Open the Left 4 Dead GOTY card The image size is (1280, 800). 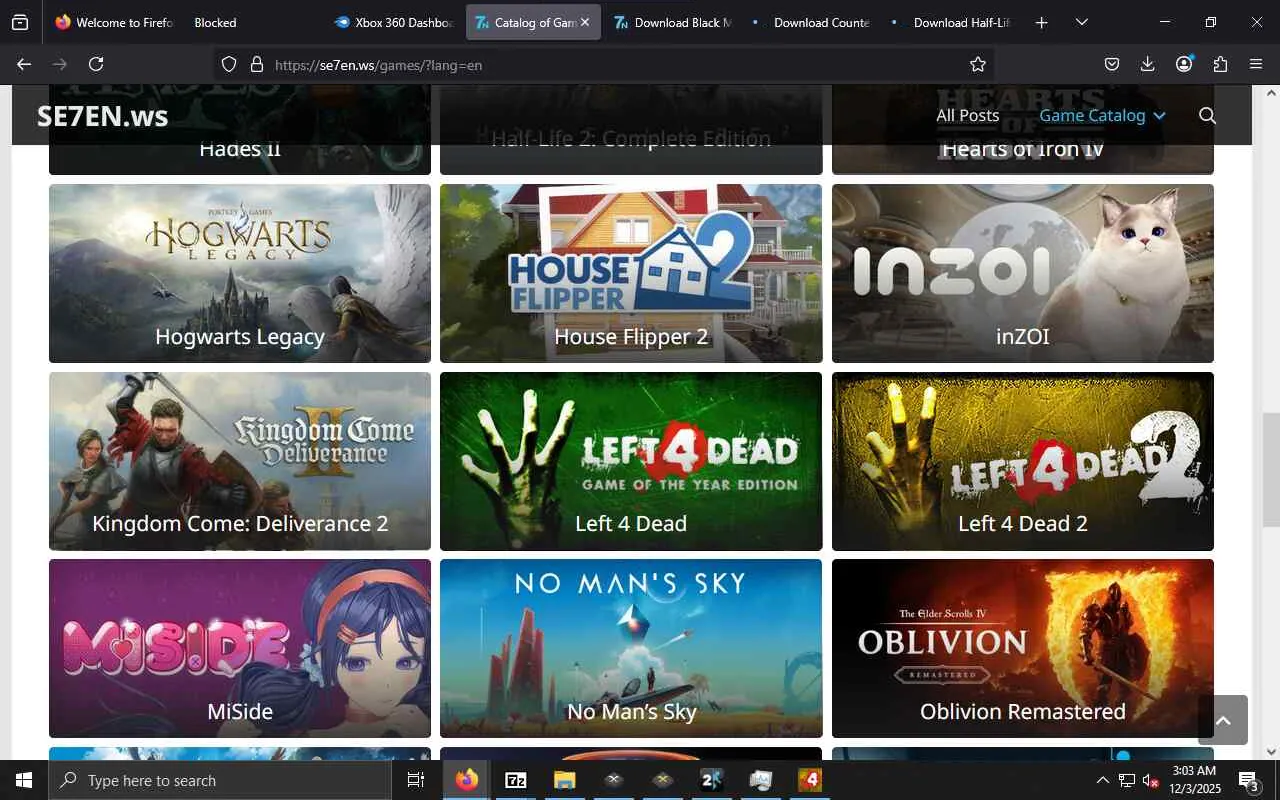(x=631, y=461)
